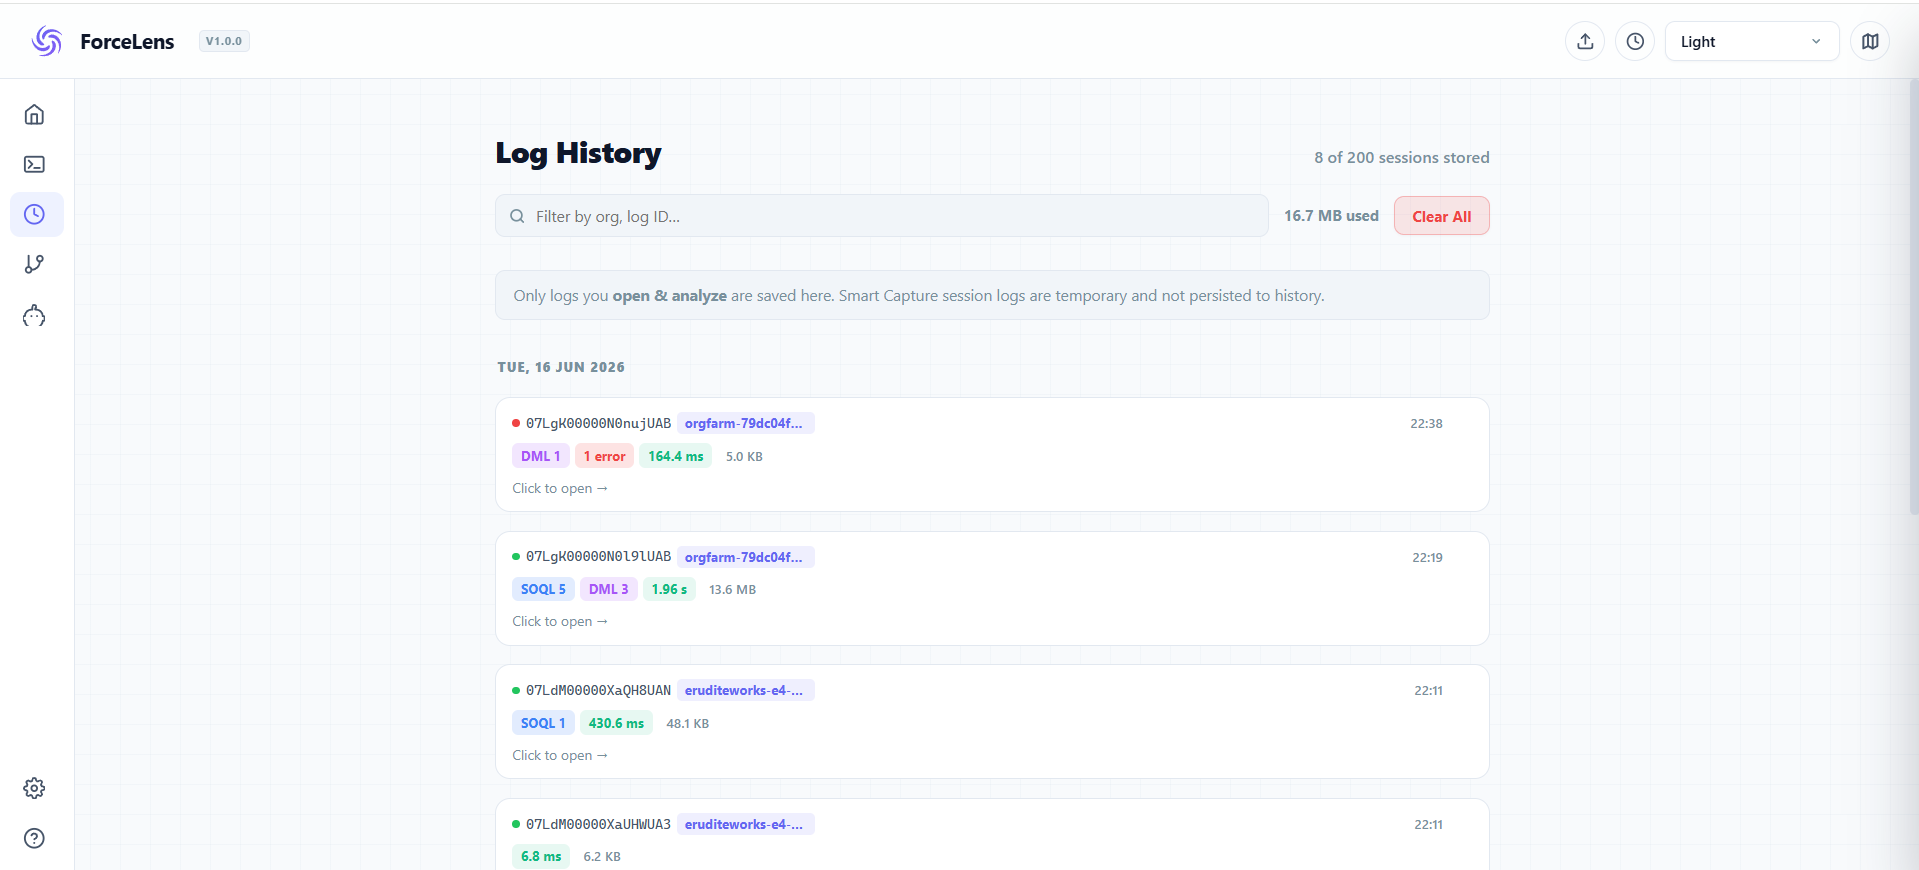Open log 07LgK00000N0nujUAB
Image resolution: width=1919 pixels, height=870 pixels.
tap(992, 455)
